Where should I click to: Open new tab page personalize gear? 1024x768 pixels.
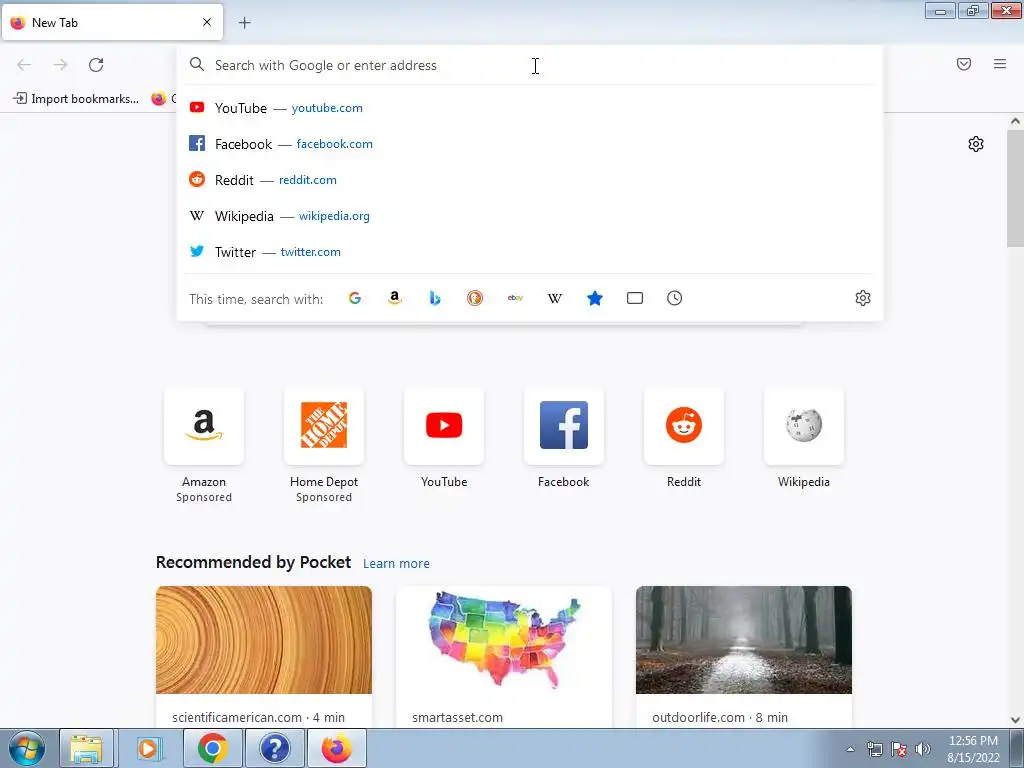976,144
